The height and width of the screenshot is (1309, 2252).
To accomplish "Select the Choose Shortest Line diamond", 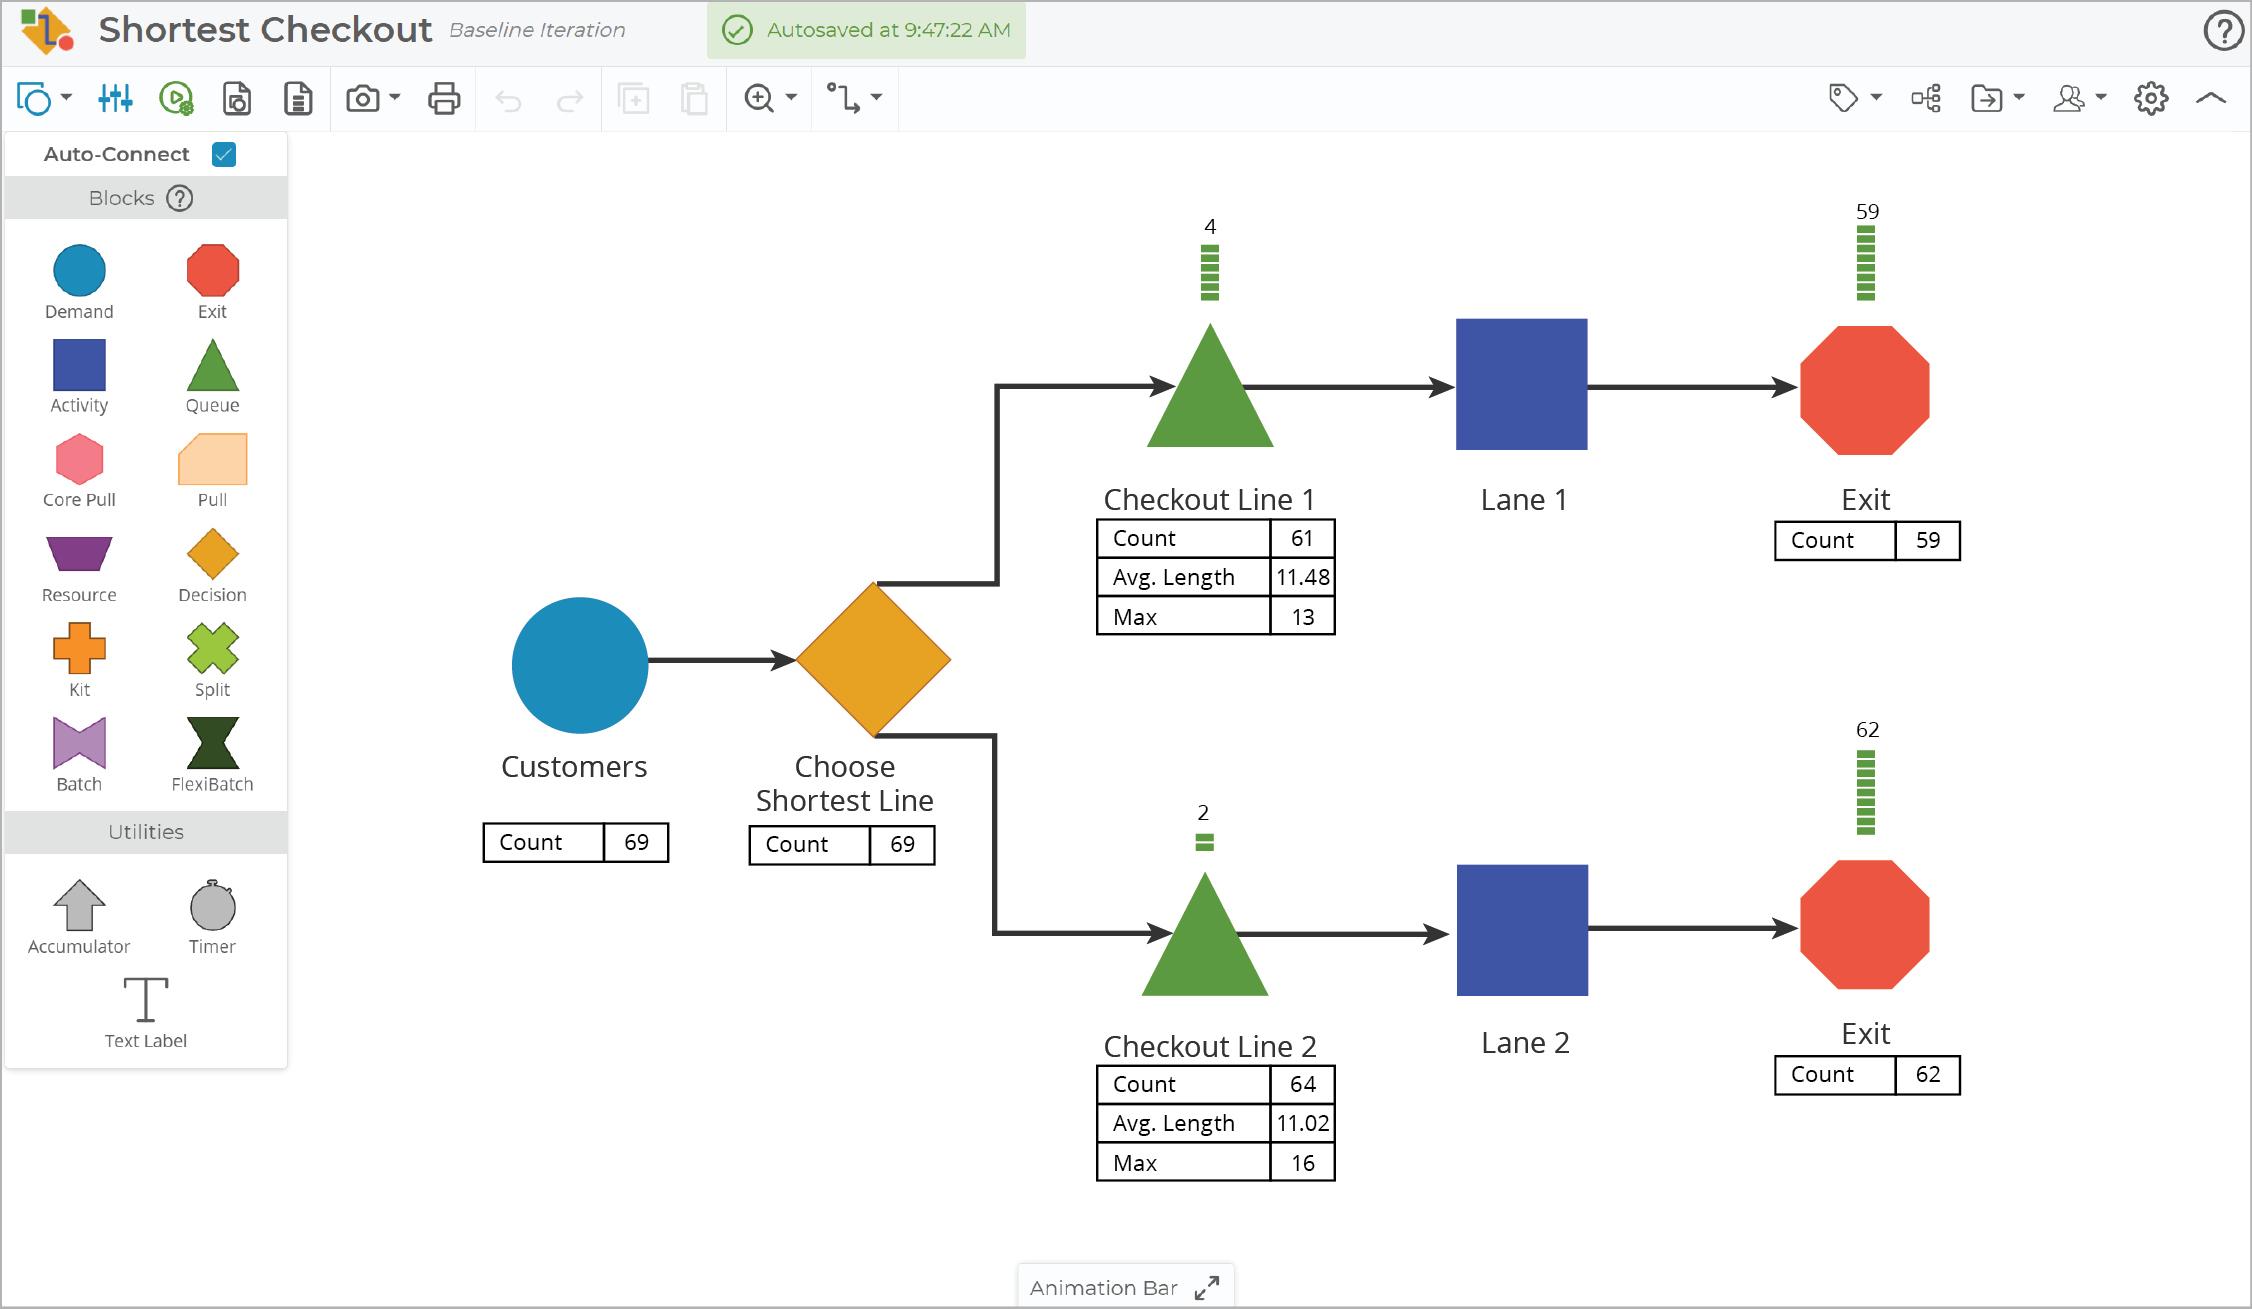I will (x=873, y=660).
